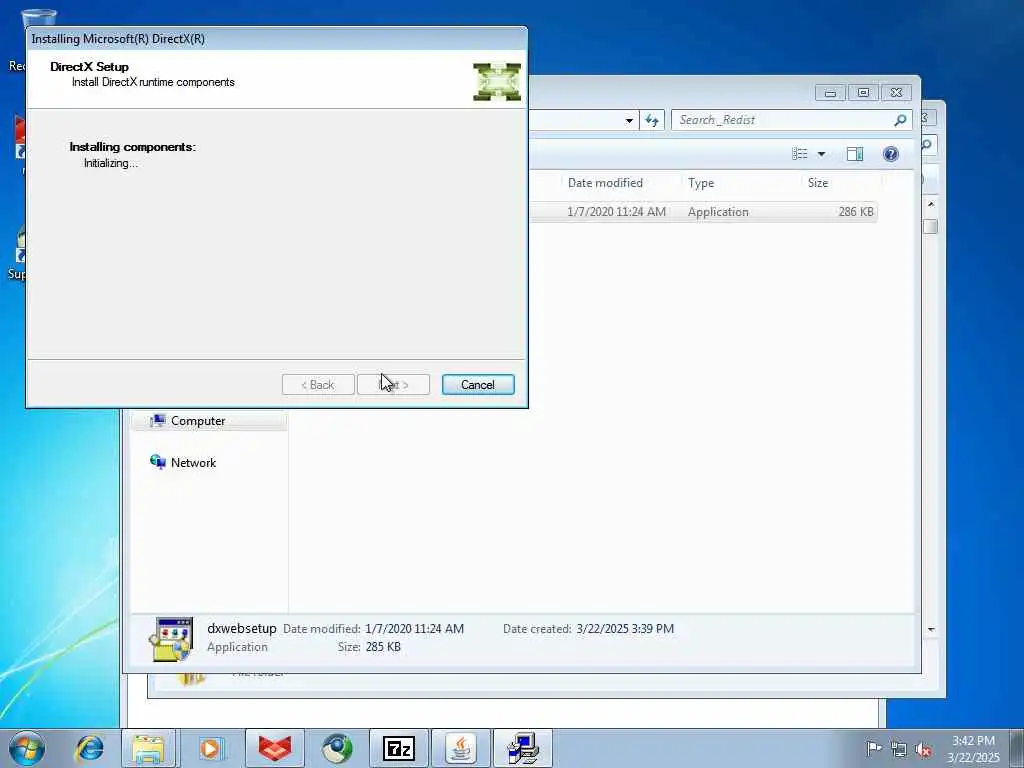
Task: Open Windows Media Player from the taskbar
Action: tap(211, 748)
